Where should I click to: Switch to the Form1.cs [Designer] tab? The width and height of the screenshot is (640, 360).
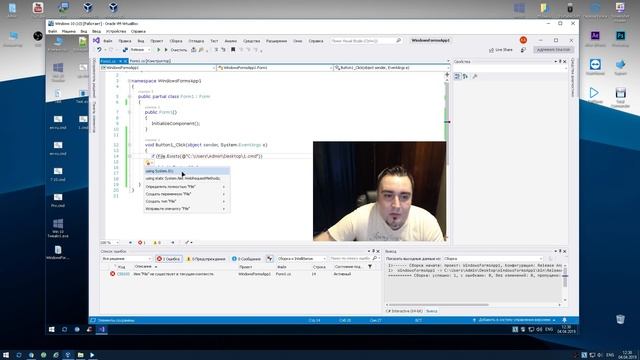150,61
